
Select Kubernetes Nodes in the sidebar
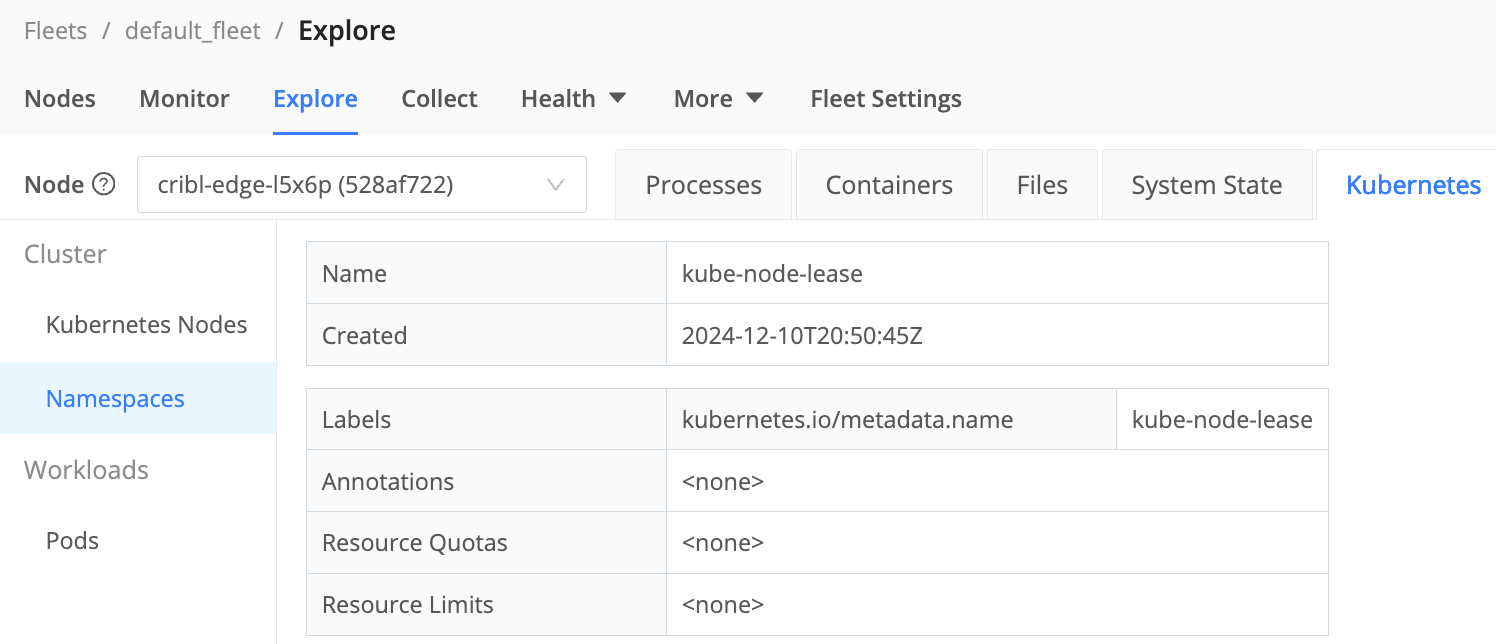[x=146, y=324]
